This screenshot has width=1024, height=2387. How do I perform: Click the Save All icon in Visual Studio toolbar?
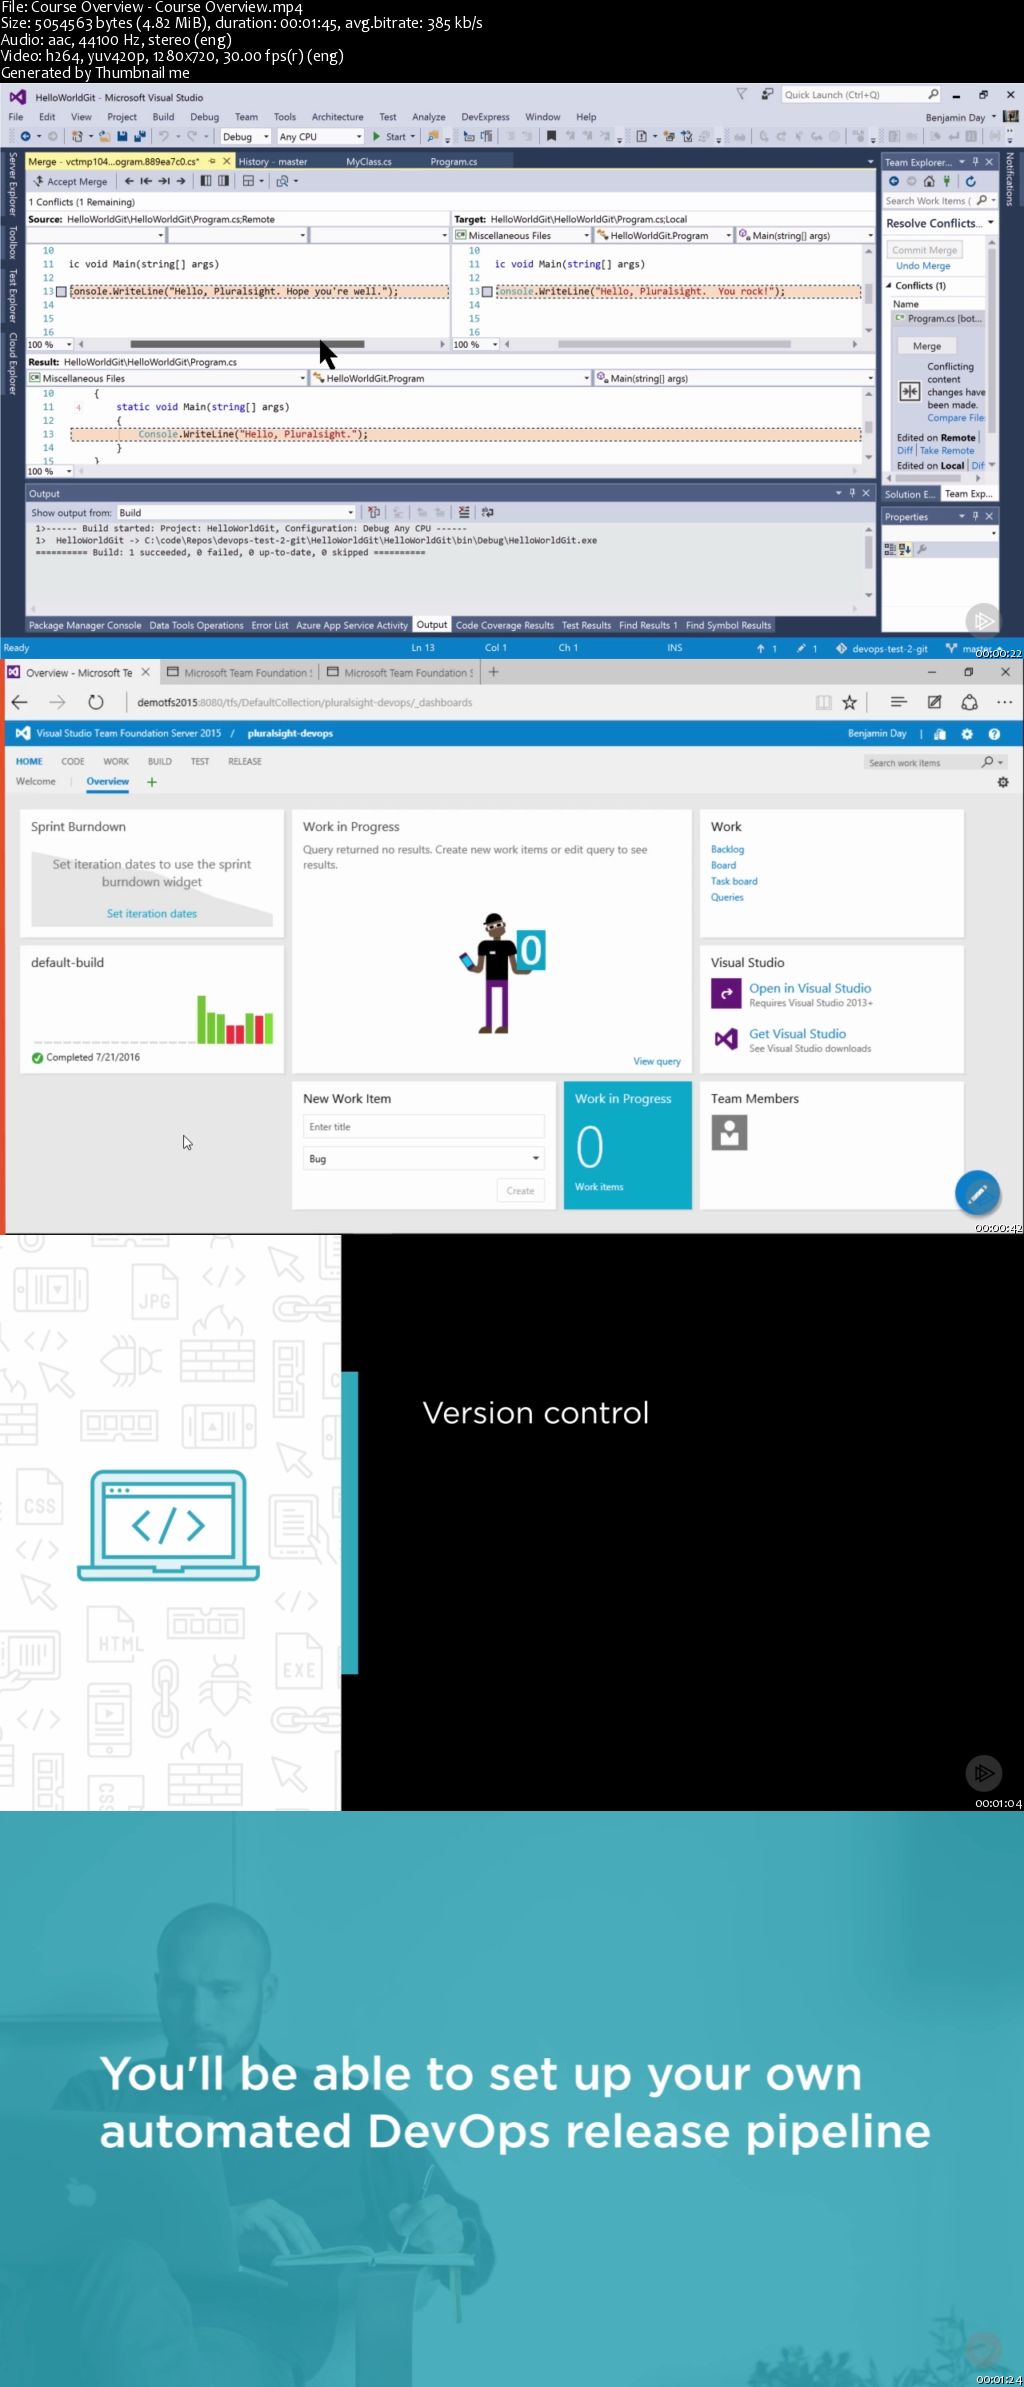coord(138,136)
